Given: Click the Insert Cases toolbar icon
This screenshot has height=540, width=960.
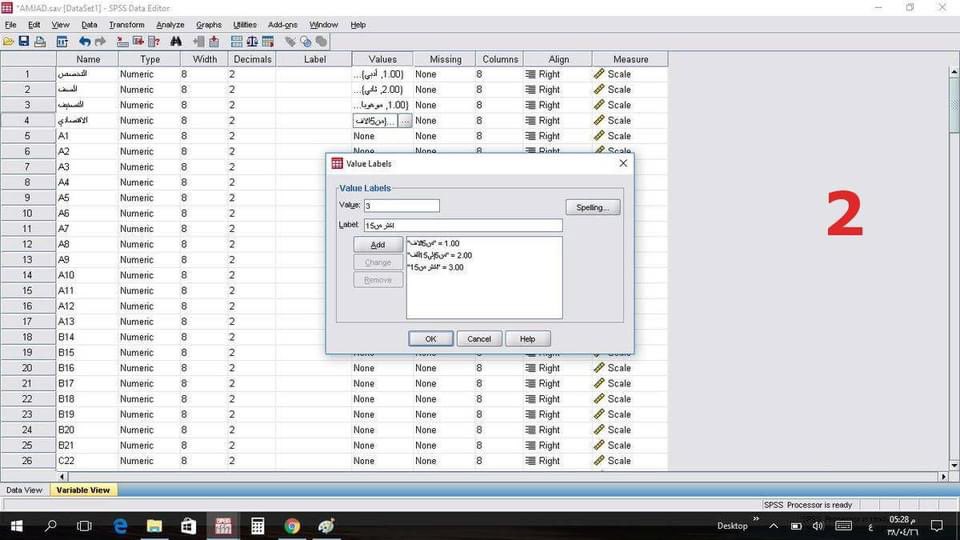Looking at the screenshot, I should [x=199, y=42].
